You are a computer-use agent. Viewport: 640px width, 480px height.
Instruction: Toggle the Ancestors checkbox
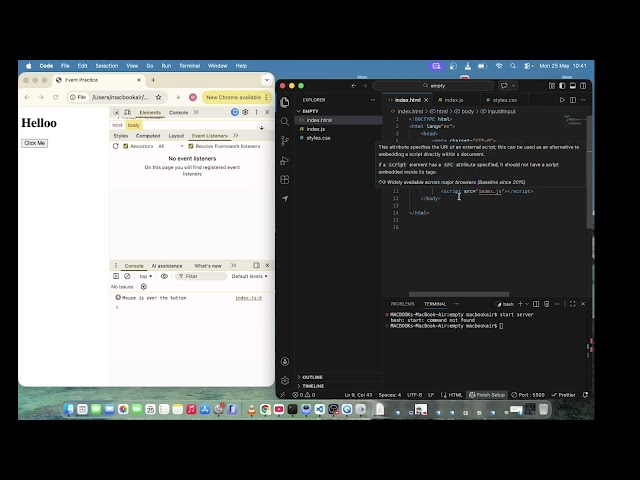point(126,146)
